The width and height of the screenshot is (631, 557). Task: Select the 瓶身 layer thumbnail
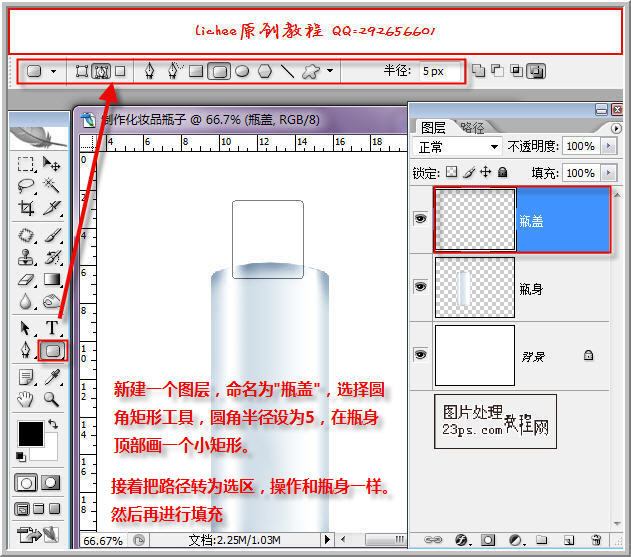(474, 286)
